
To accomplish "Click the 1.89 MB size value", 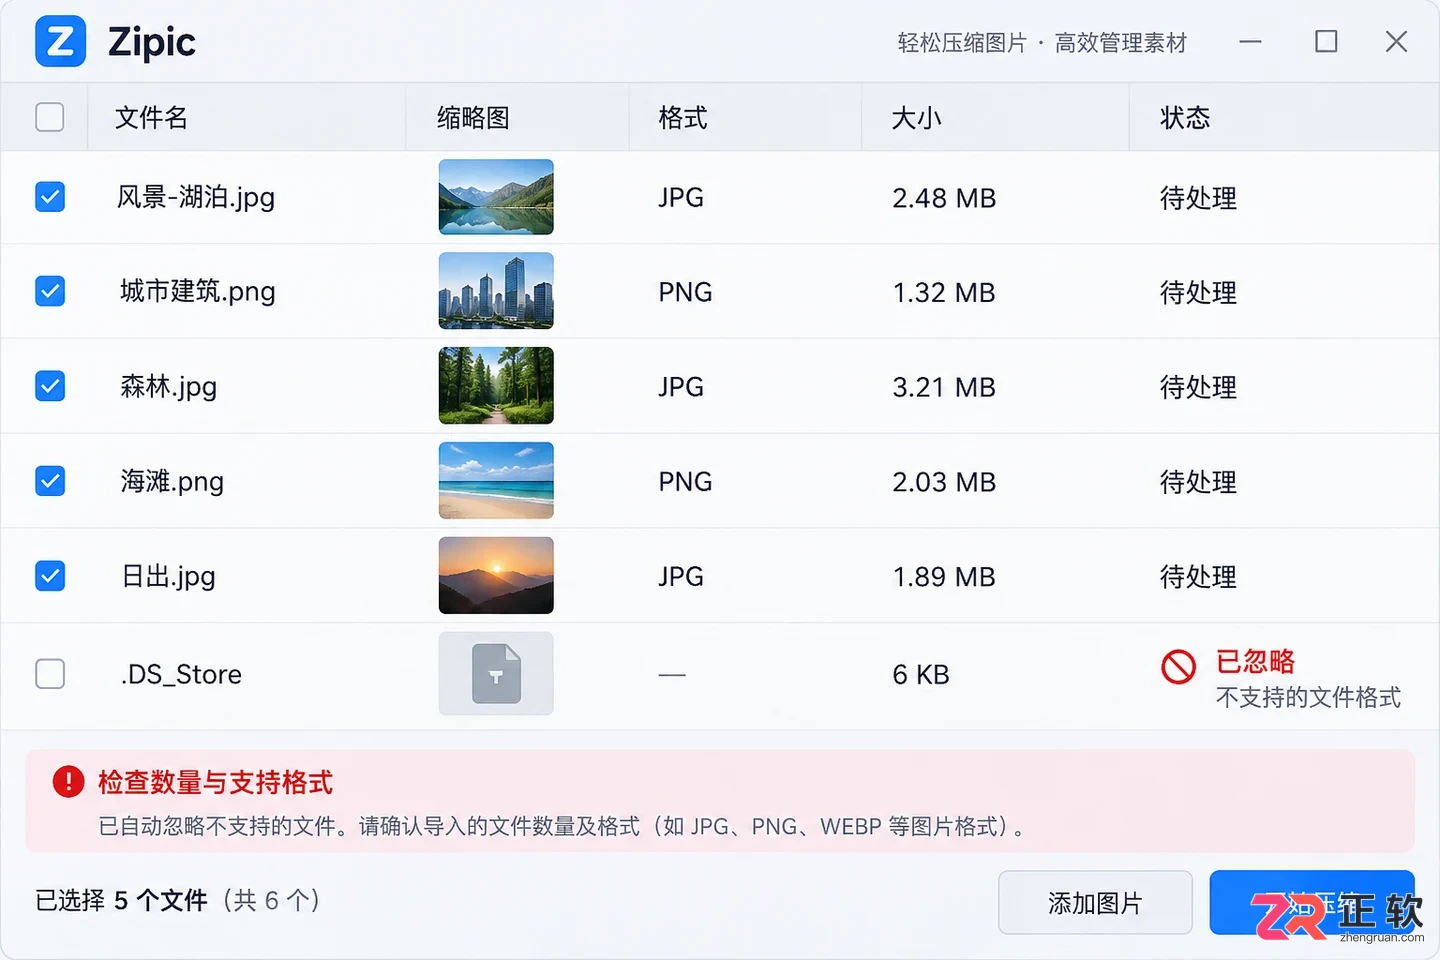I will pyautogui.click(x=944, y=577).
